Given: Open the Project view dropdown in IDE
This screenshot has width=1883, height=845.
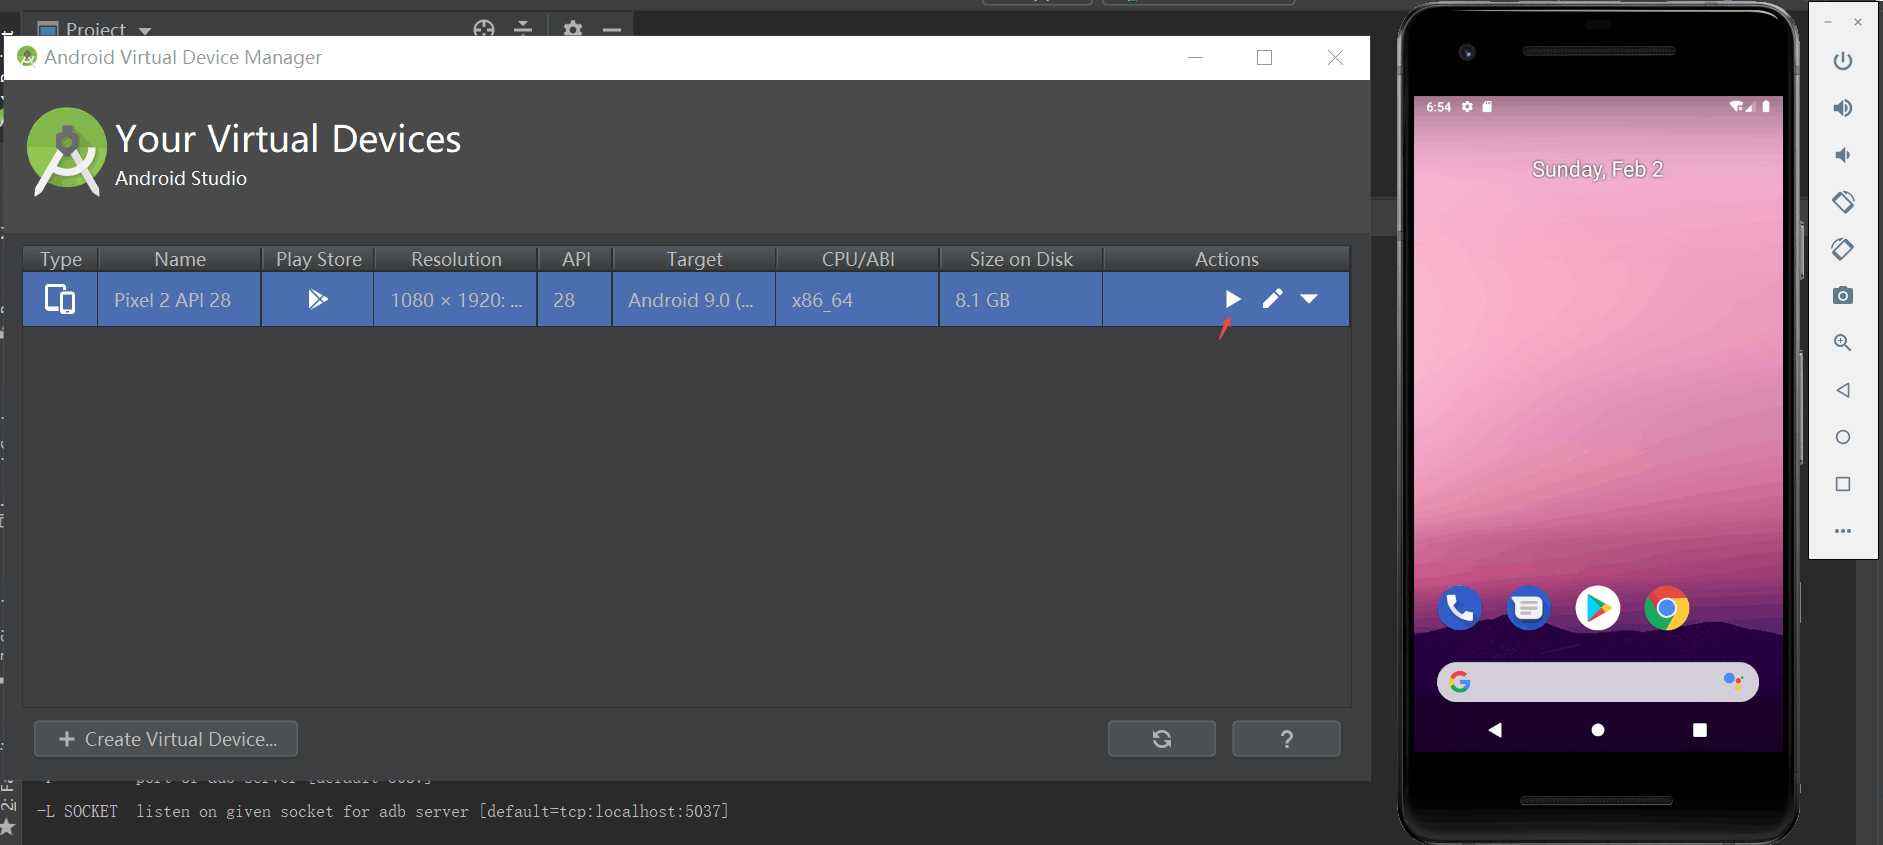Looking at the screenshot, I should (x=145, y=30).
